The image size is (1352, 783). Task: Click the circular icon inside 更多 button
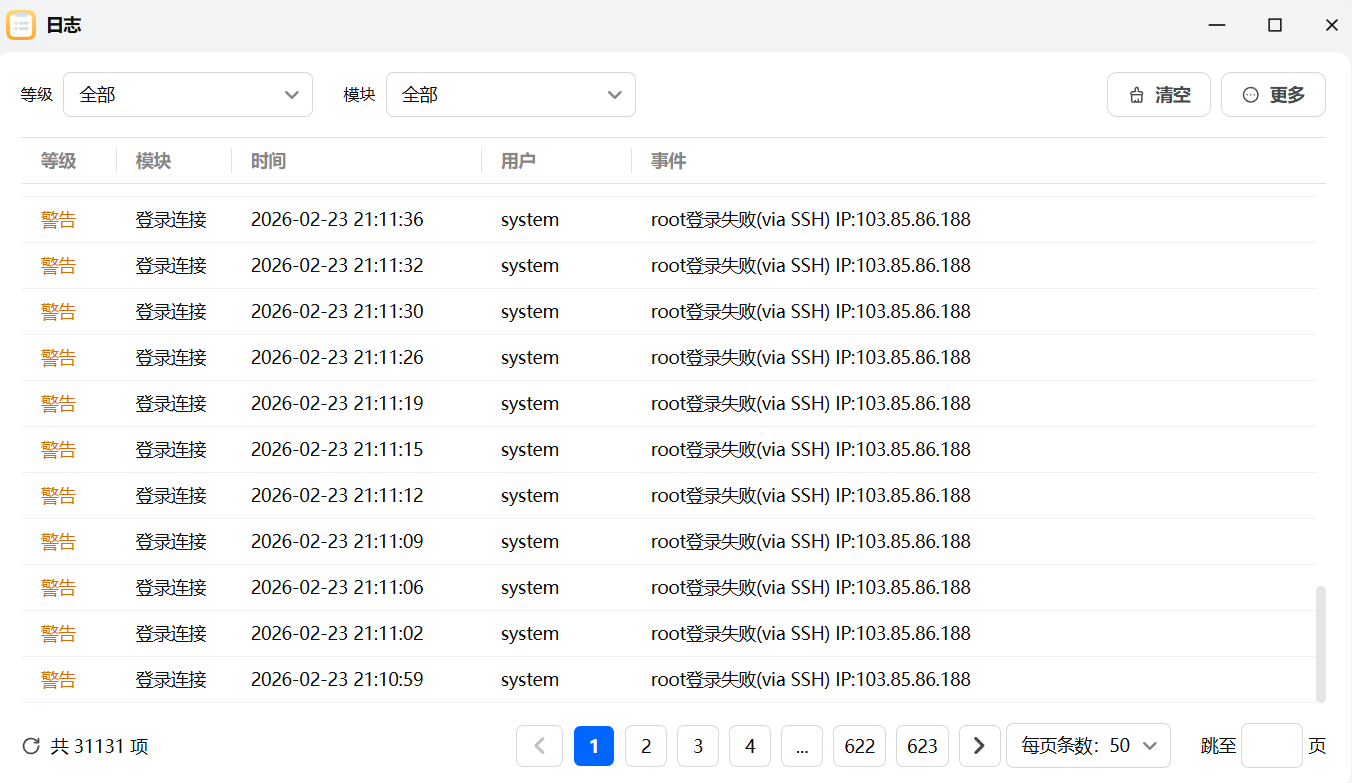pyautogui.click(x=1249, y=94)
